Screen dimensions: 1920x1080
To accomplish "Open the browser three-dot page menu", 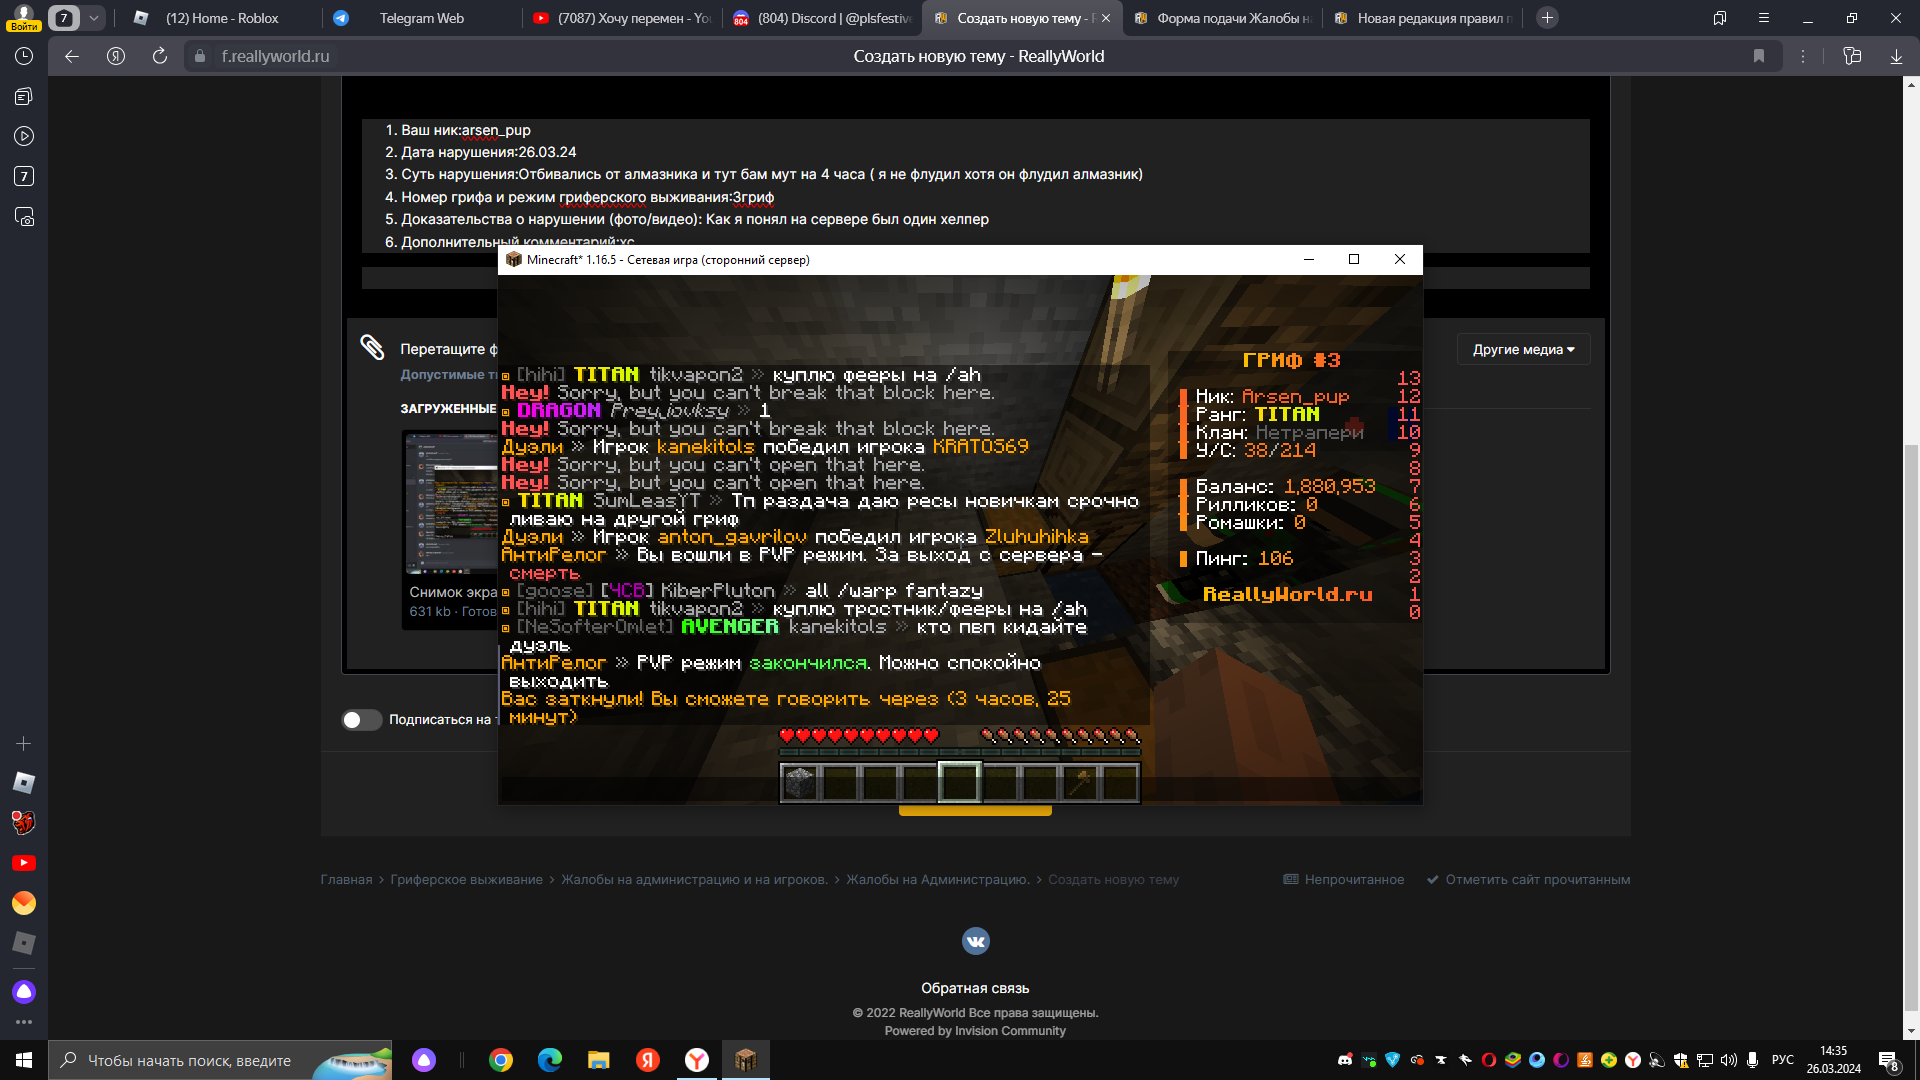I will click(x=1803, y=57).
